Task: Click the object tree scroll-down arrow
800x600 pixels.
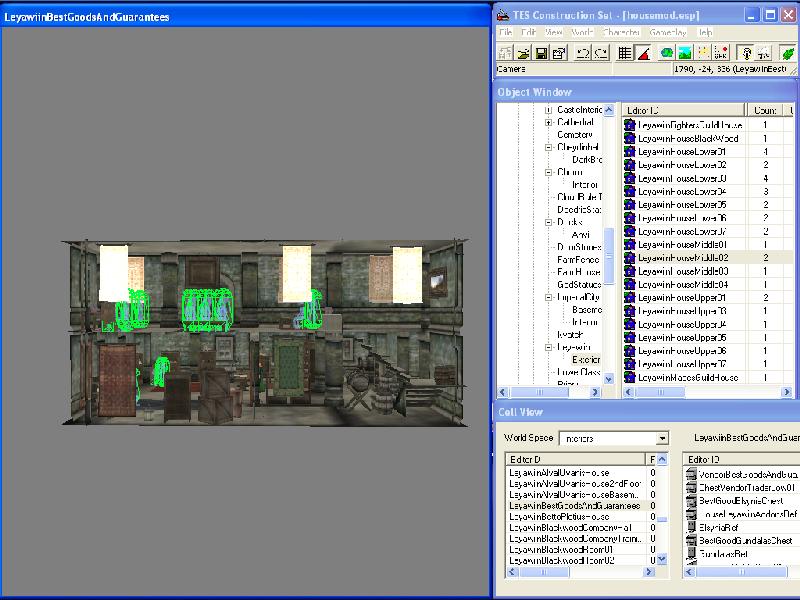Action: [x=609, y=379]
